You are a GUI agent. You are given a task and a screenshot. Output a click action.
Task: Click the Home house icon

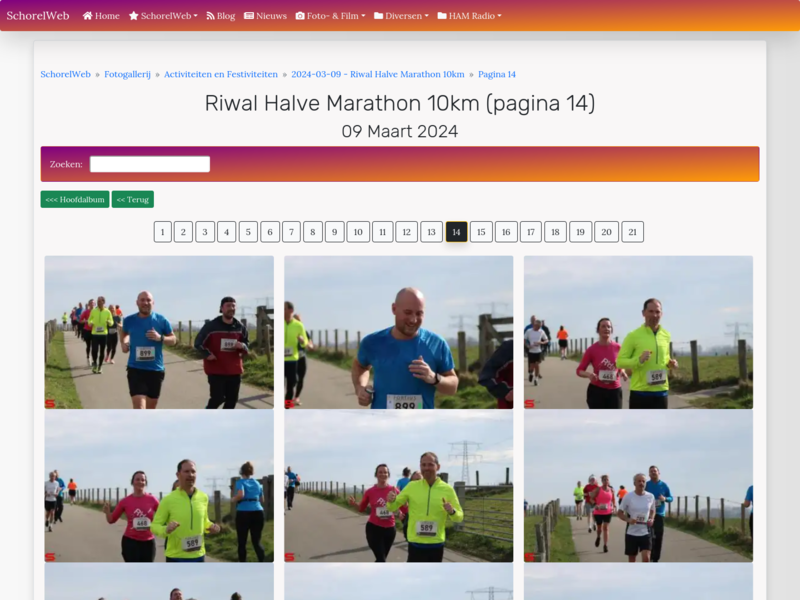[x=88, y=16]
